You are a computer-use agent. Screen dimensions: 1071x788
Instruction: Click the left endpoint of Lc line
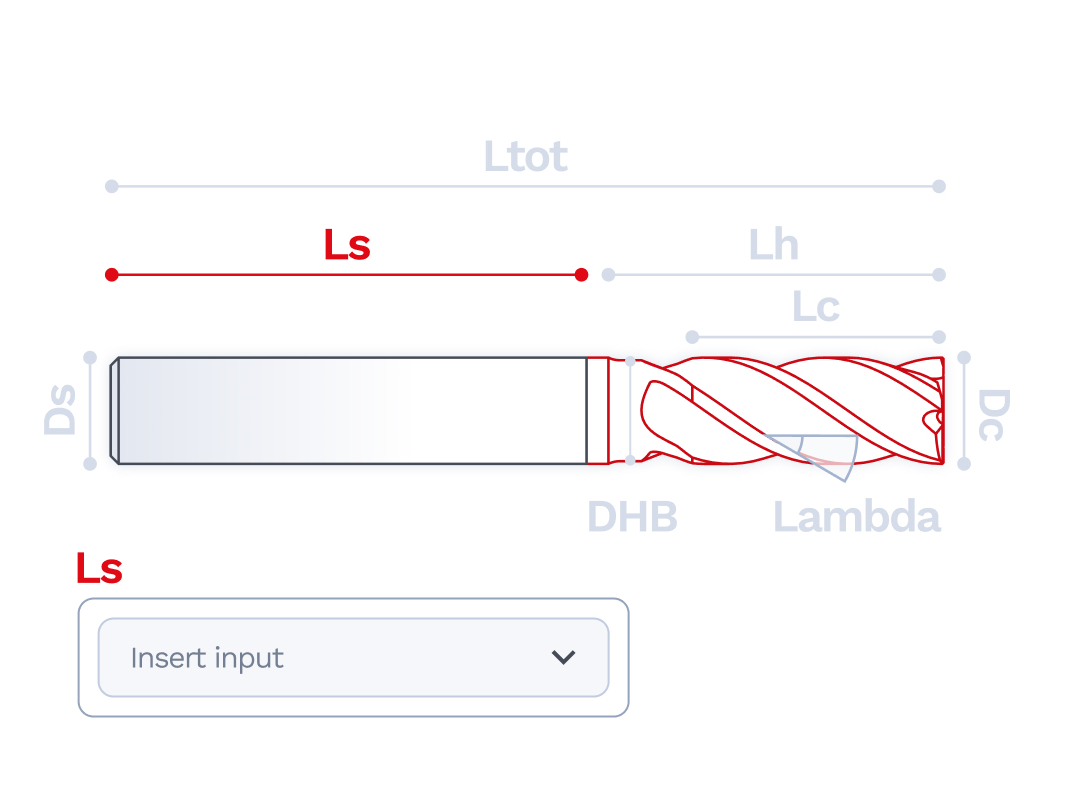pyautogui.click(x=693, y=337)
